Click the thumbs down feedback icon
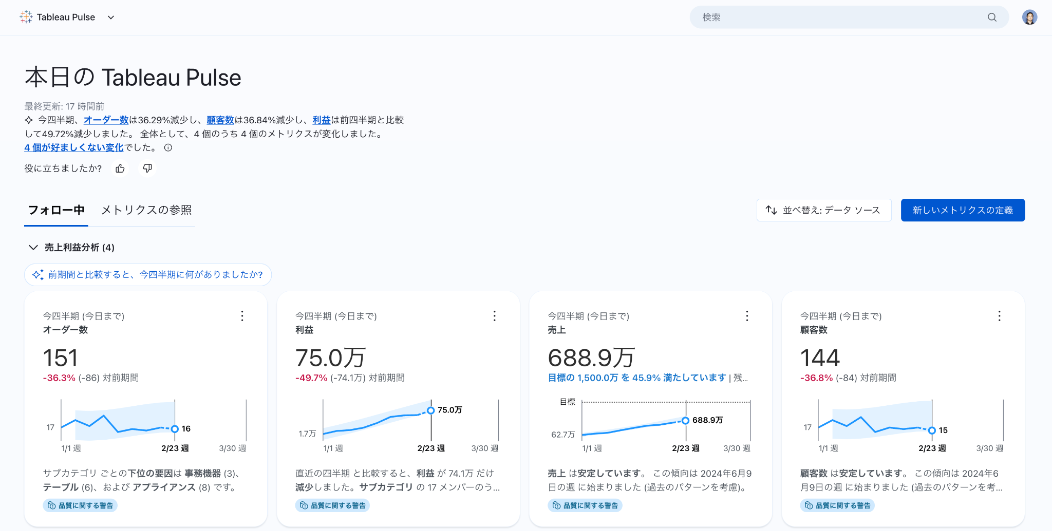 pyautogui.click(x=148, y=168)
